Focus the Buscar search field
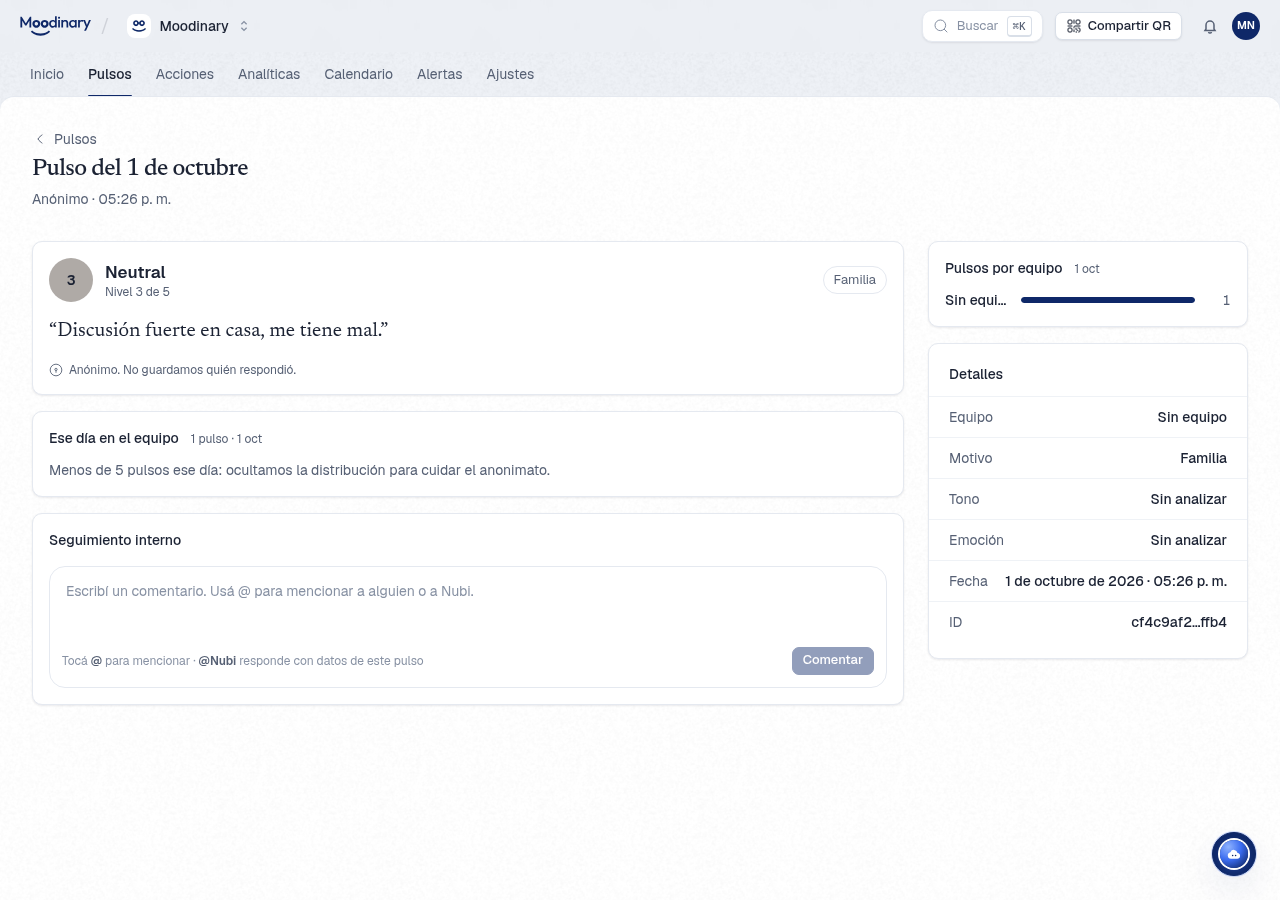The width and height of the screenshot is (1280, 900). (982, 26)
